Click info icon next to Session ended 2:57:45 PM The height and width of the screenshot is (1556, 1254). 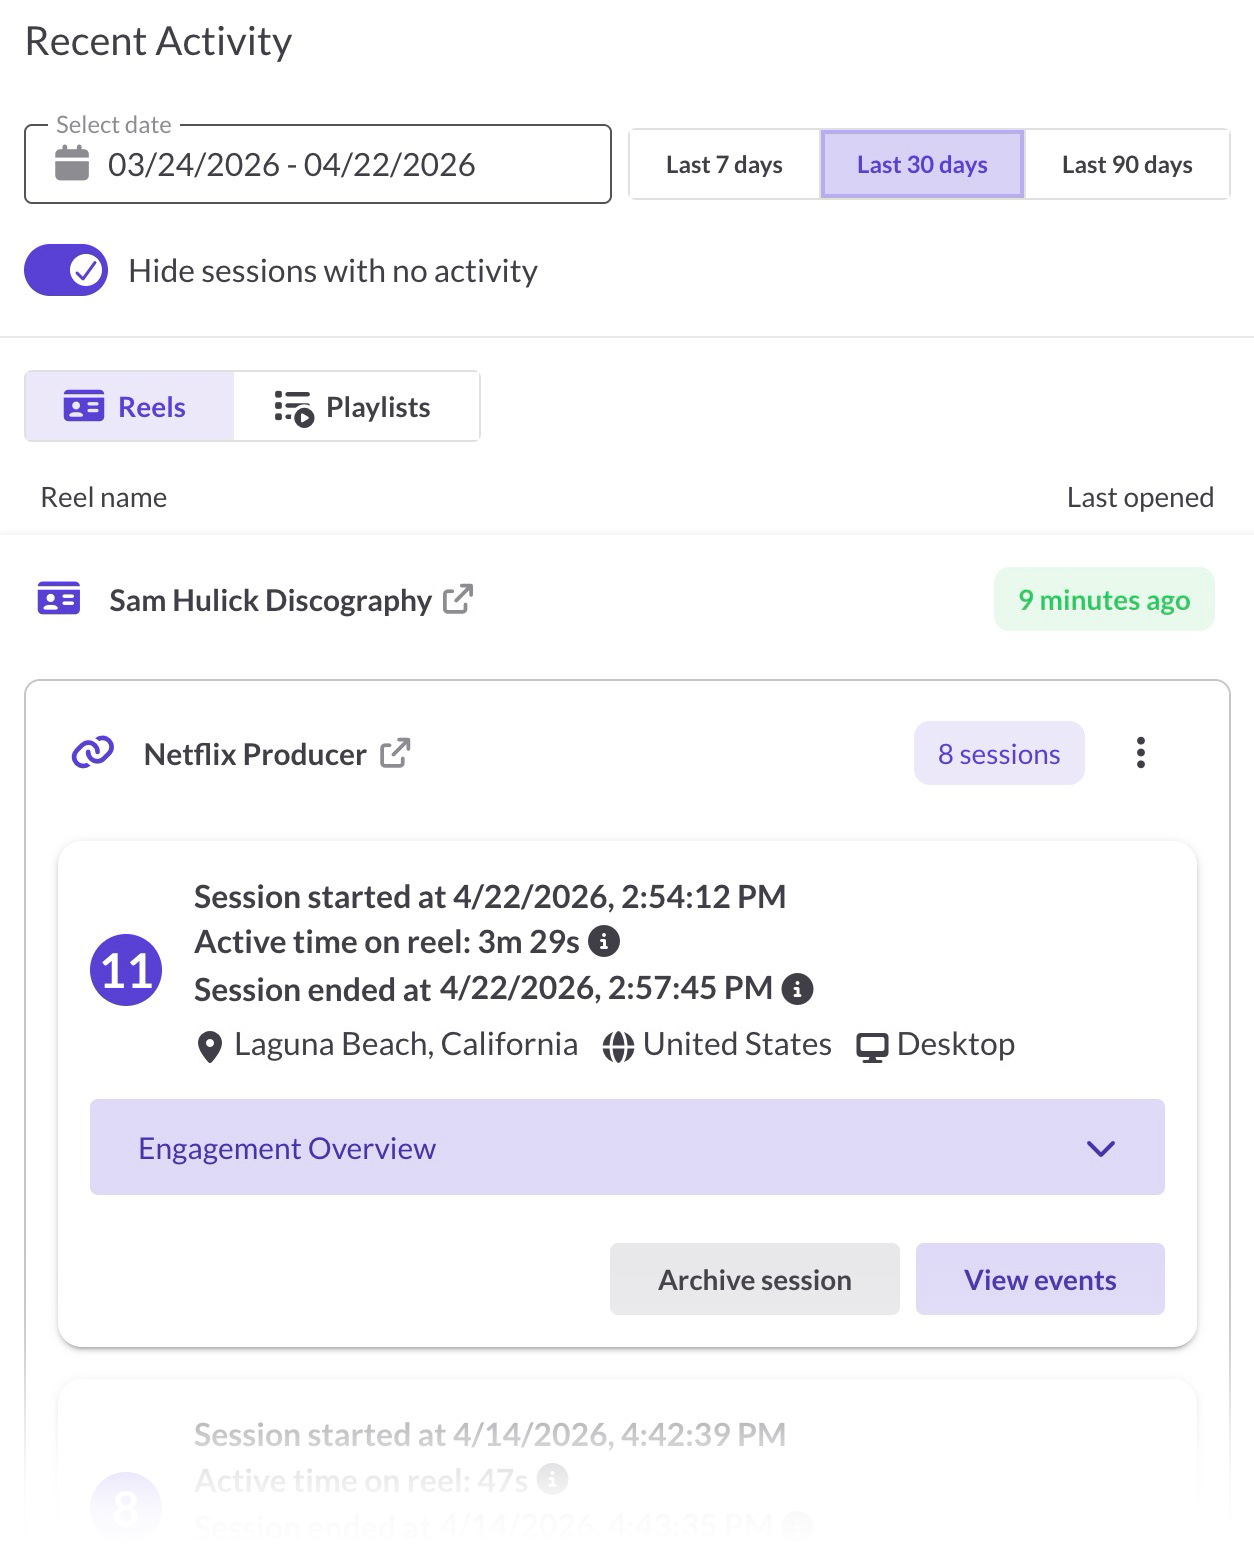pos(797,989)
